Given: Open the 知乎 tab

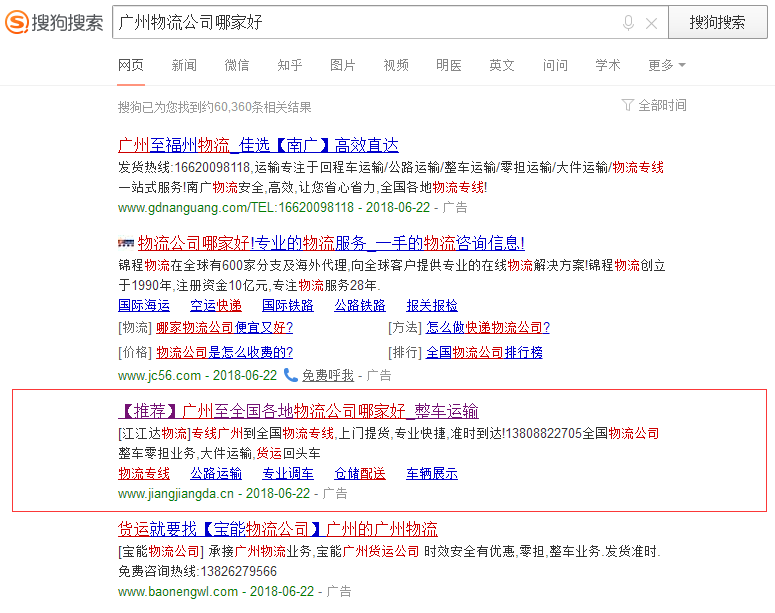Looking at the screenshot, I should [x=290, y=65].
